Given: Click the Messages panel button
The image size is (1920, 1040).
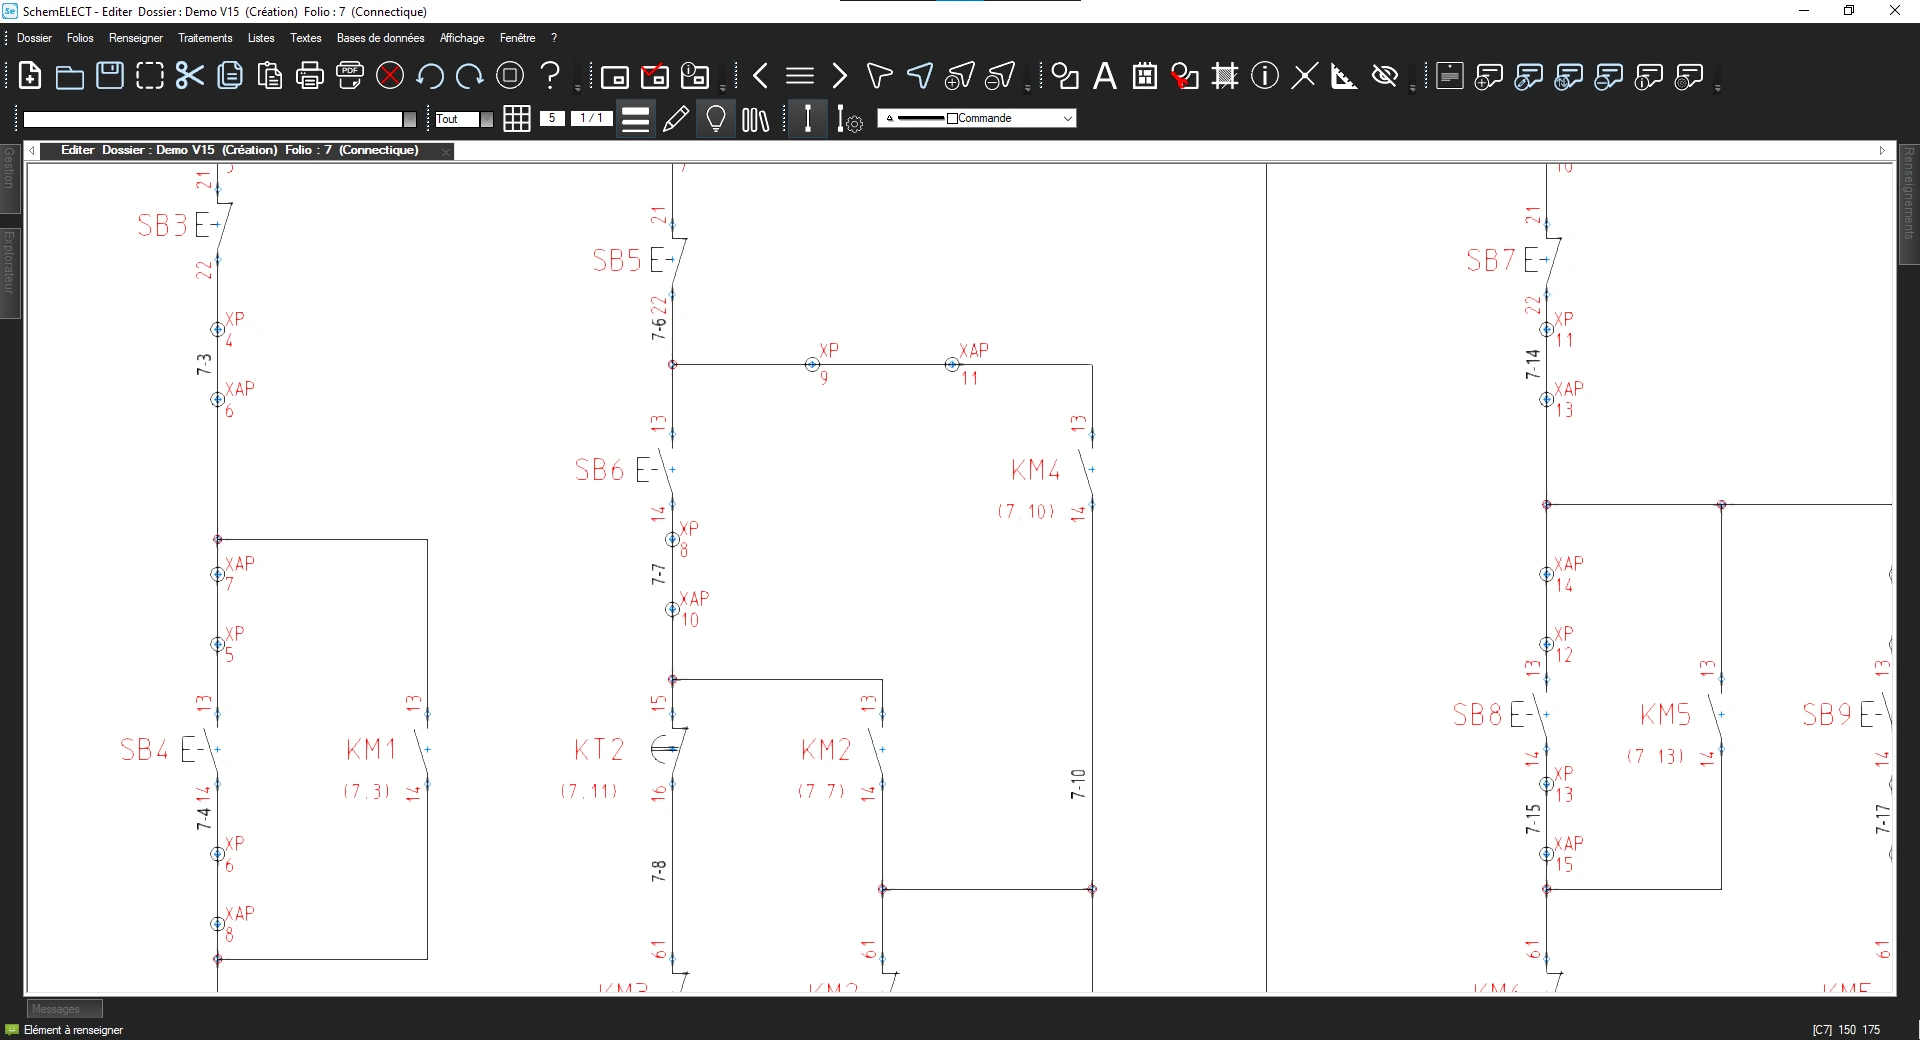Looking at the screenshot, I should (64, 1009).
